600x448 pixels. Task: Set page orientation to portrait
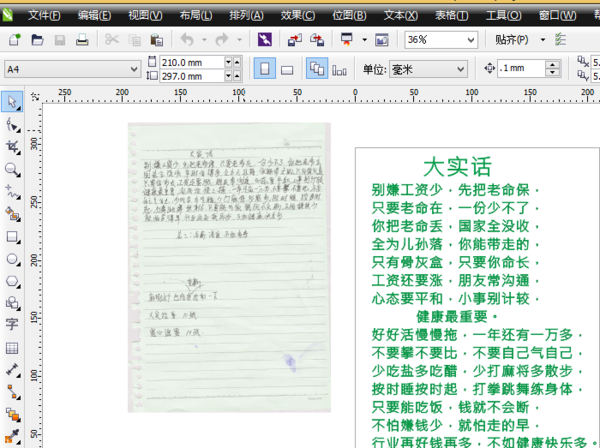[264, 69]
